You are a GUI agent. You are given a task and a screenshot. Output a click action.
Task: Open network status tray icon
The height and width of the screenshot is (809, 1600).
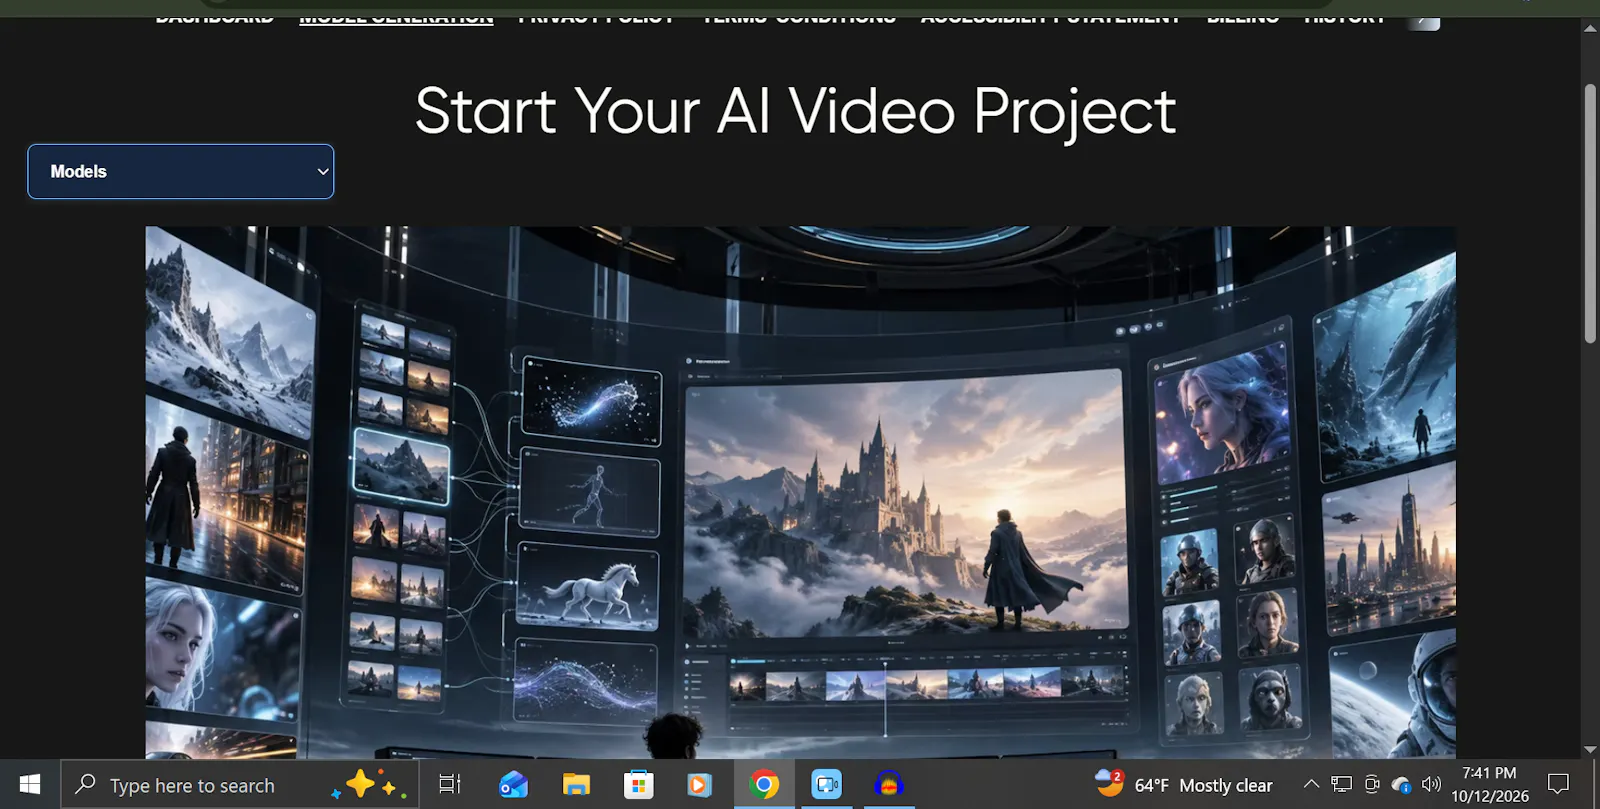click(x=1342, y=785)
